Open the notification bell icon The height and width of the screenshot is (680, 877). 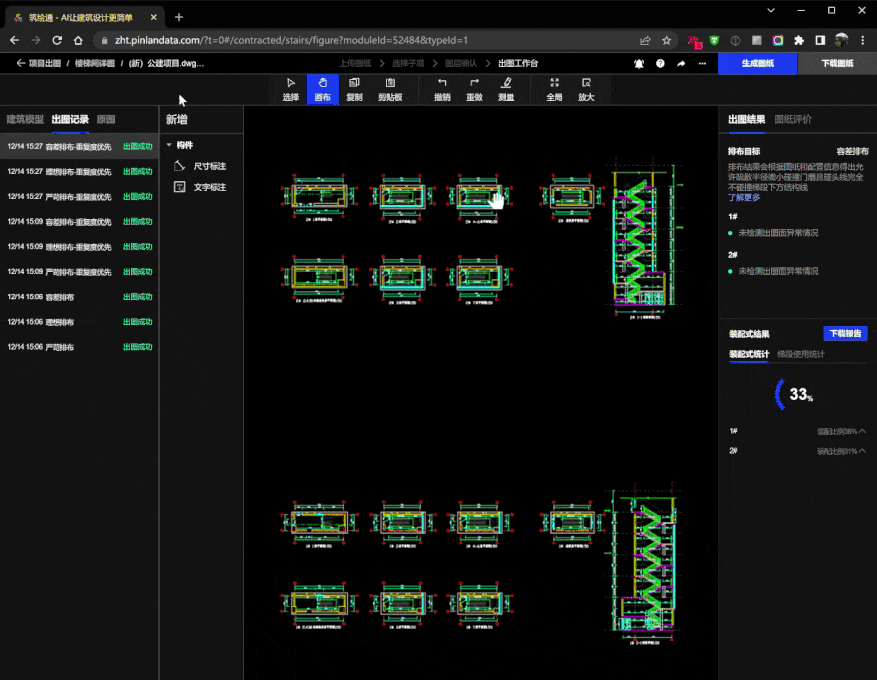pos(639,64)
